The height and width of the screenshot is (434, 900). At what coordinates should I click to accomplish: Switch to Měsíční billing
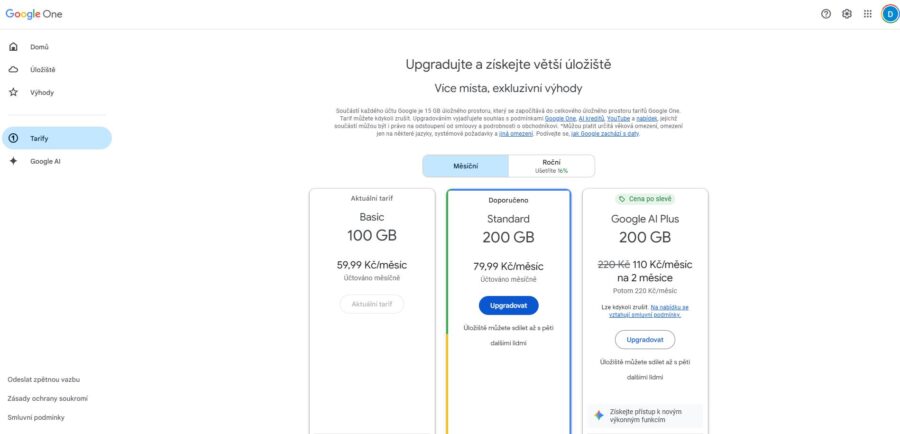pos(465,166)
